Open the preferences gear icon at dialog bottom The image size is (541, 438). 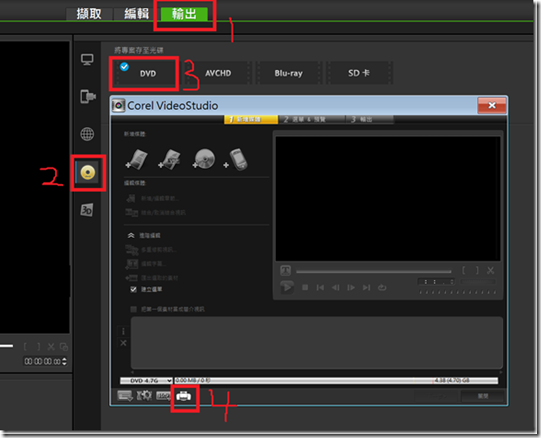click(x=144, y=396)
